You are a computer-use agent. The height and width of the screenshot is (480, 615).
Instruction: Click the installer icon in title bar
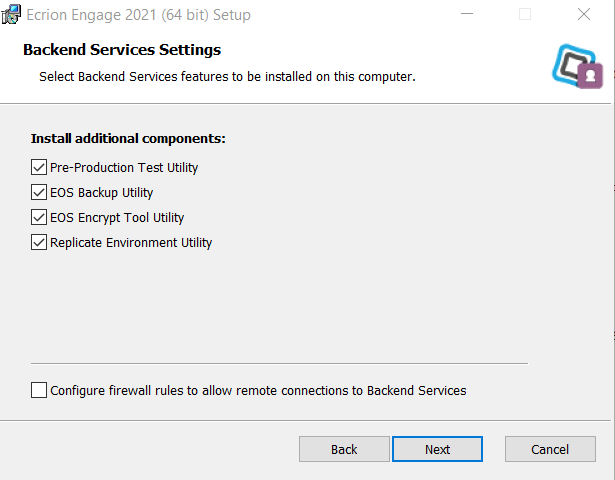point(11,14)
